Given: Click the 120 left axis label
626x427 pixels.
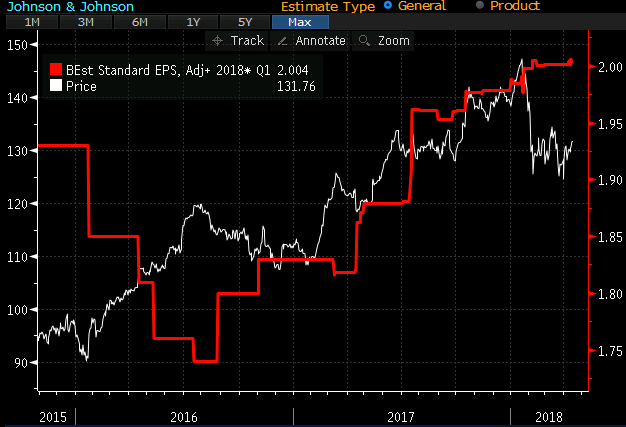Looking at the screenshot, I should point(17,204).
